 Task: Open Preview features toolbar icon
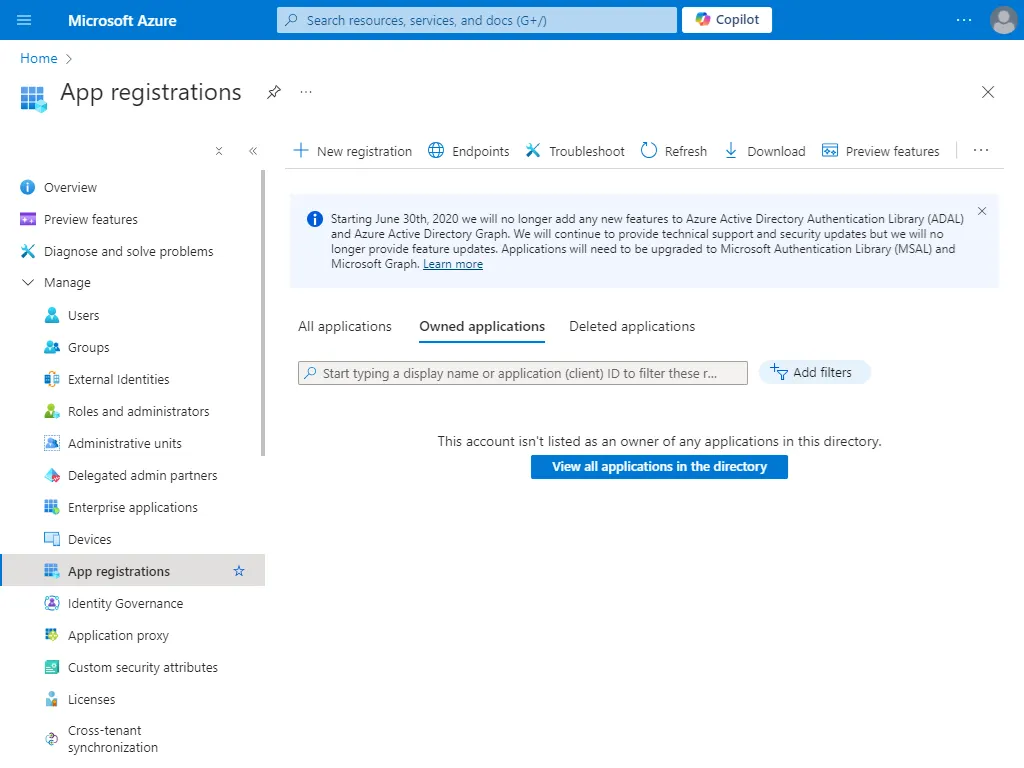[829, 151]
